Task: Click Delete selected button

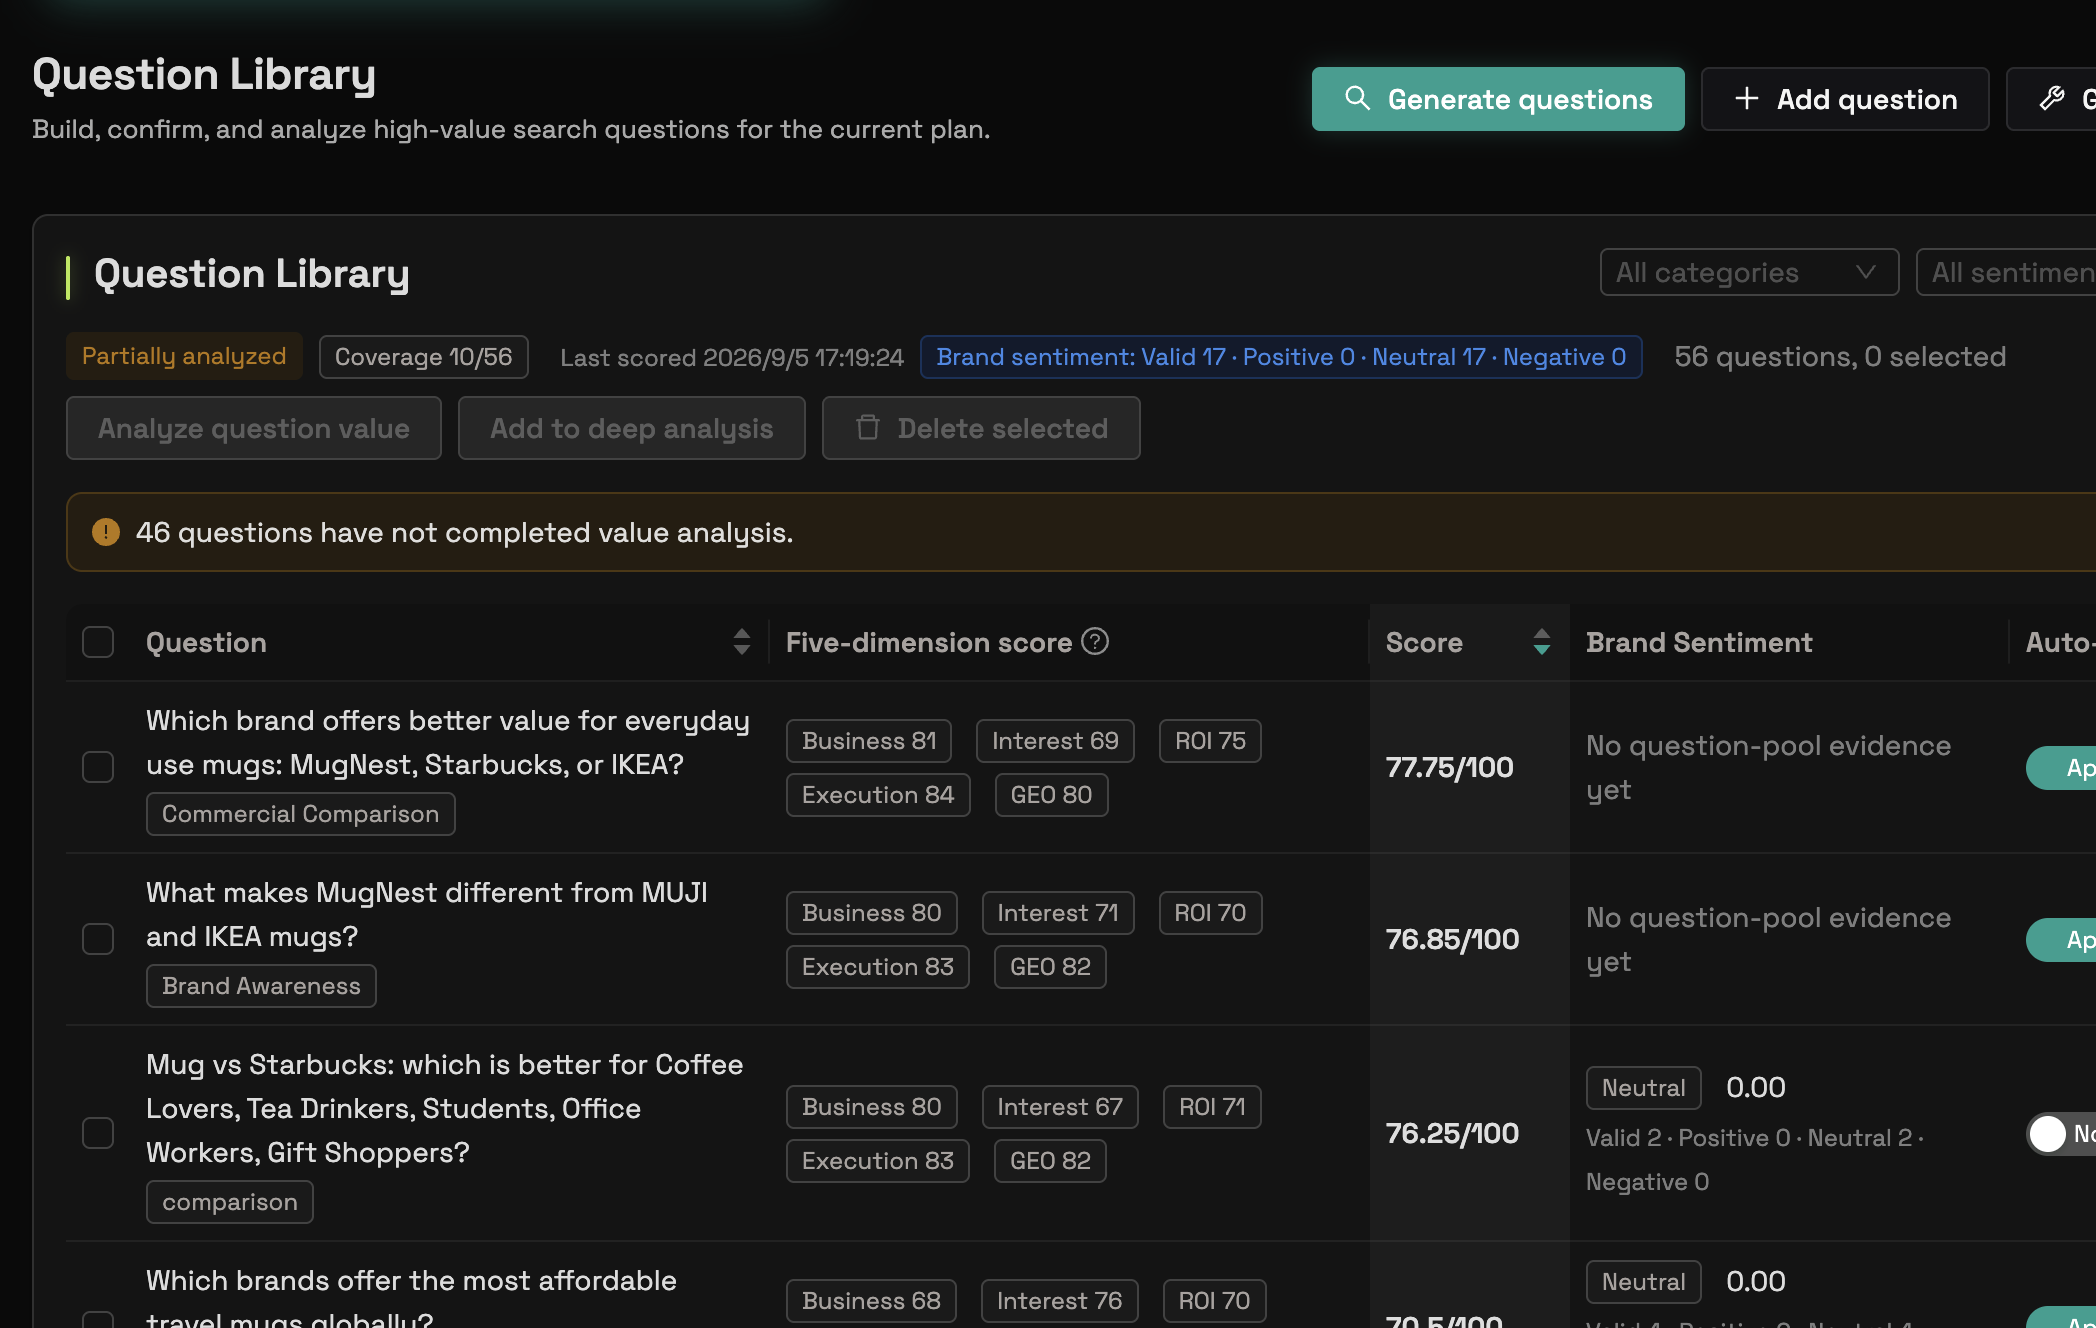Action: [981, 428]
